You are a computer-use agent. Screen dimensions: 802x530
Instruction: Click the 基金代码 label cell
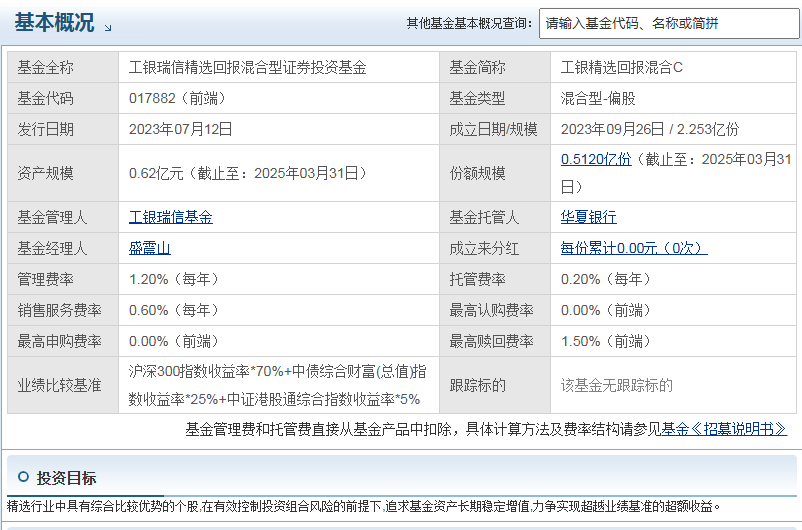[x=63, y=98]
